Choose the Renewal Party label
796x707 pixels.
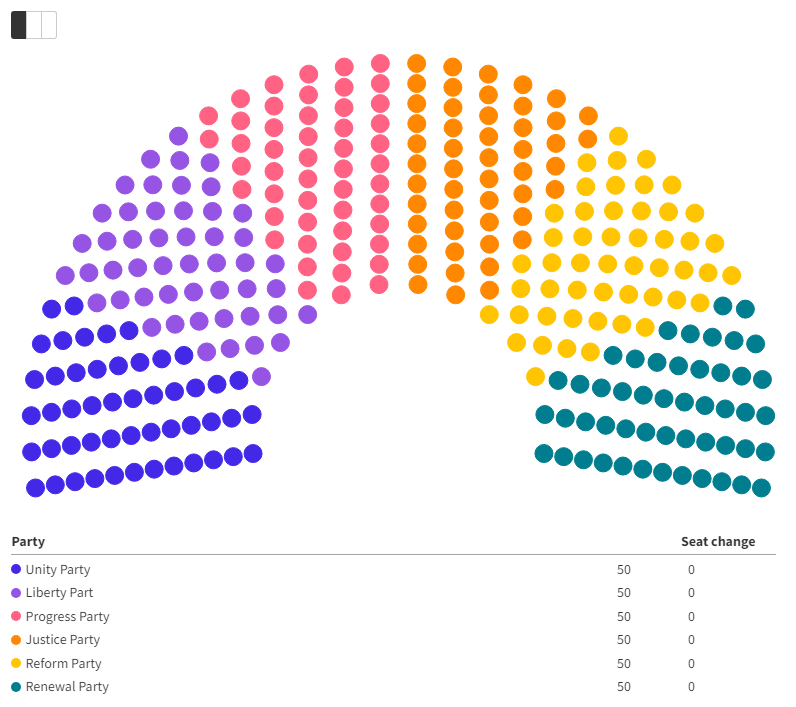67,687
